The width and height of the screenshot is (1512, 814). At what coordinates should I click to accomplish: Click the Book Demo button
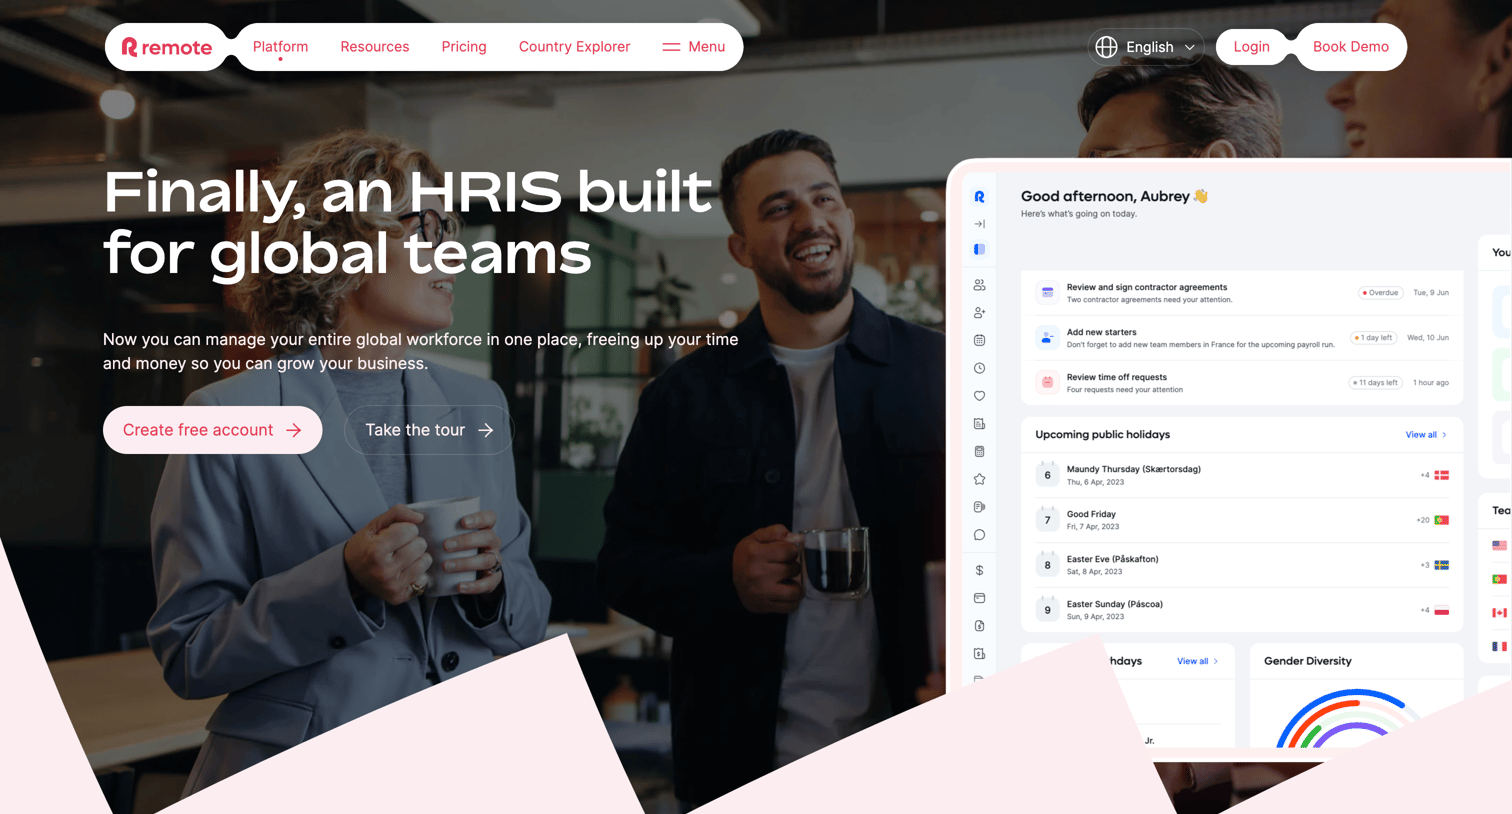point(1350,47)
